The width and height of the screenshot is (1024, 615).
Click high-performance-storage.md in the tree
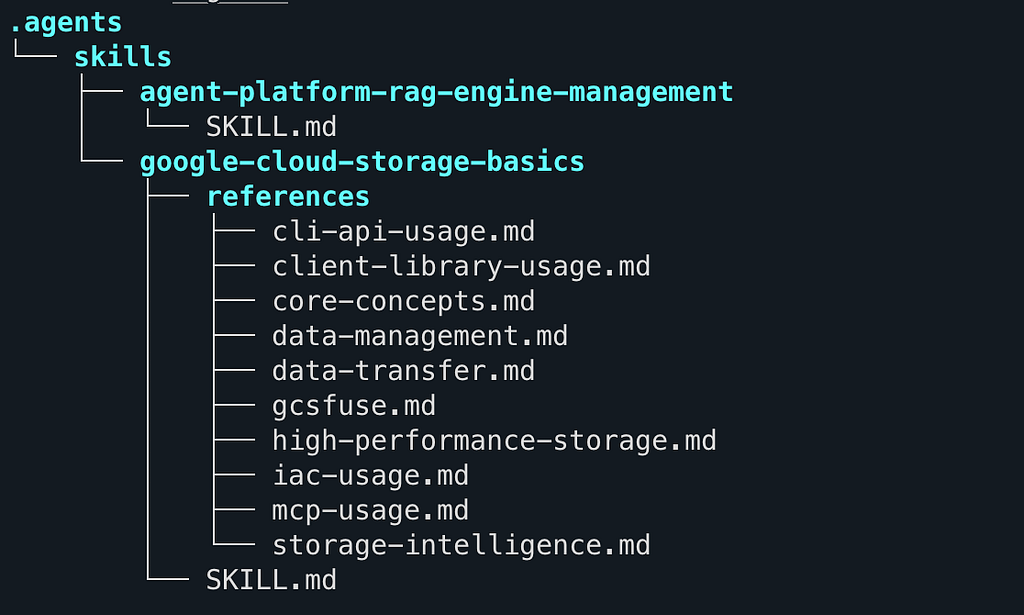point(494,441)
